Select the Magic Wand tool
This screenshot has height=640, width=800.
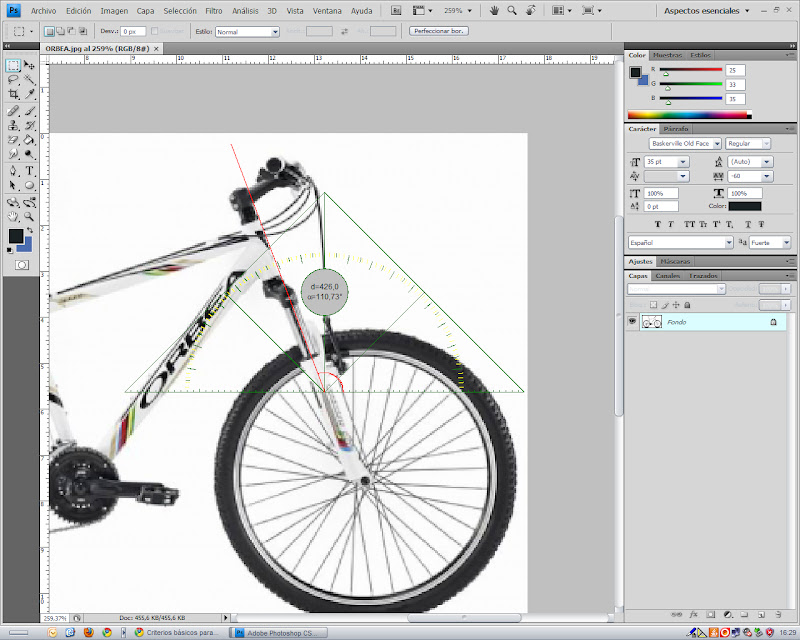pyautogui.click(x=30, y=79)
